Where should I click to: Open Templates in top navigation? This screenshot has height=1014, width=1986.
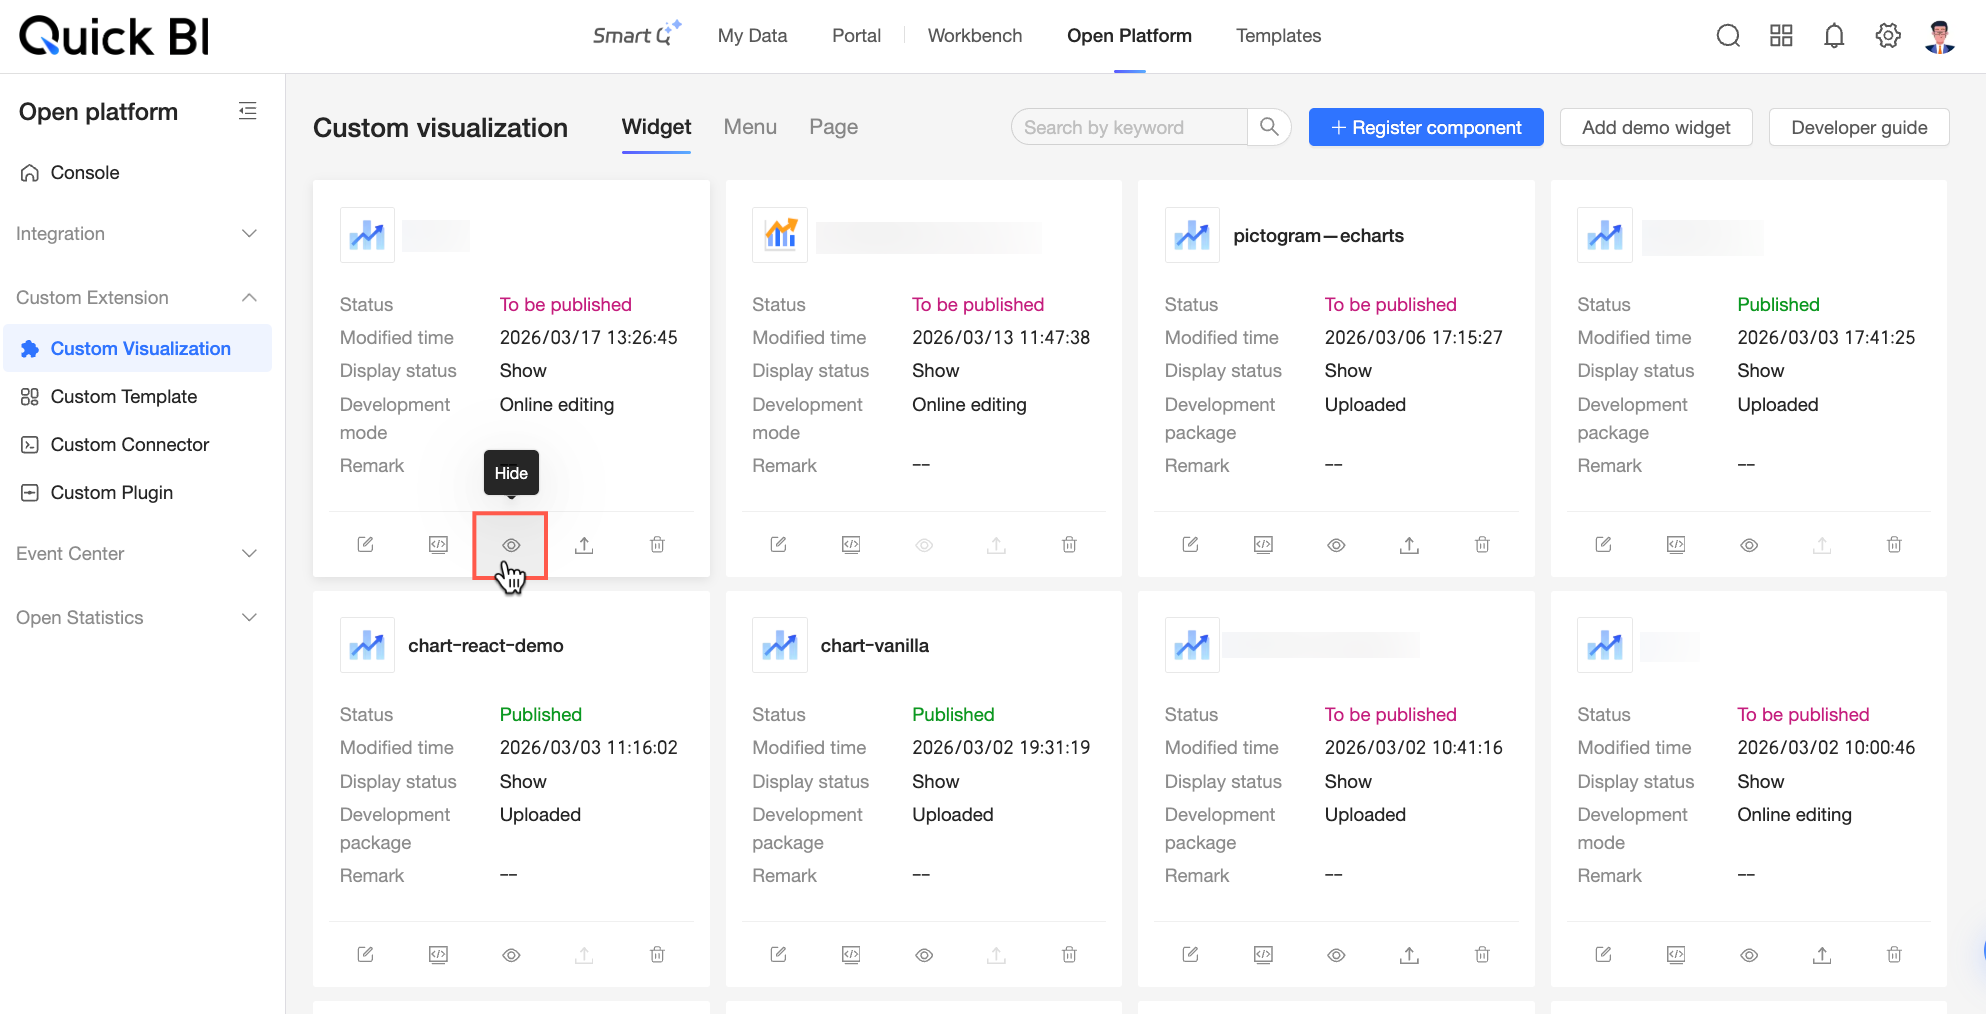tap(1278, 36)
